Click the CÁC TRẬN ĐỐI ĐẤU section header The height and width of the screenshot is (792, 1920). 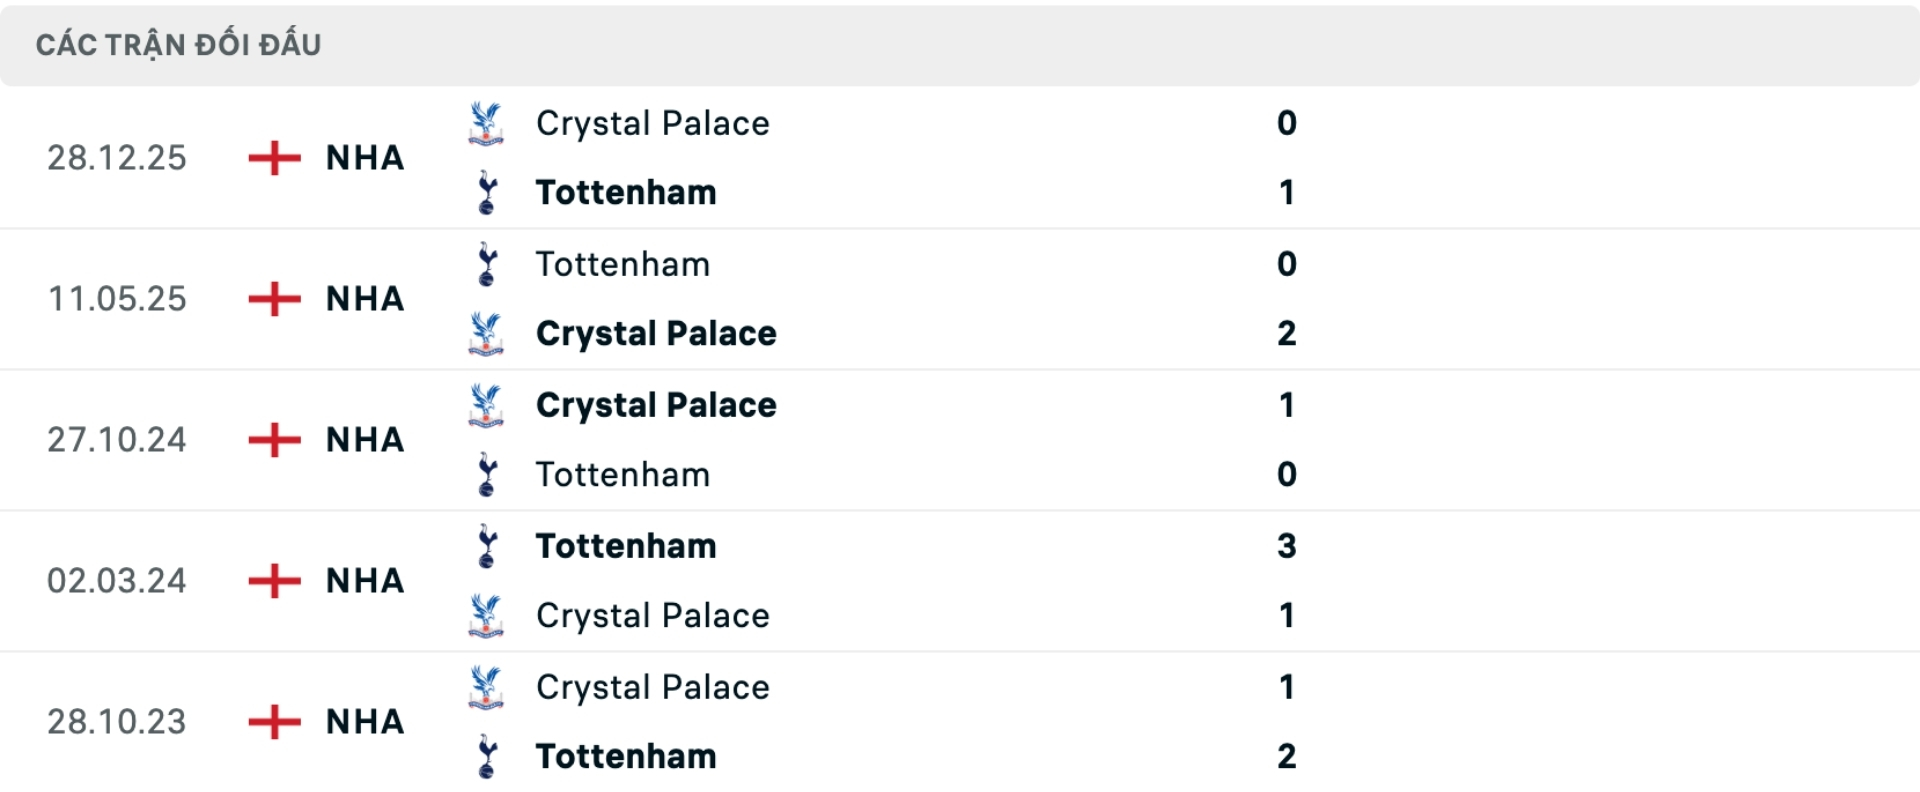(178, 43)
